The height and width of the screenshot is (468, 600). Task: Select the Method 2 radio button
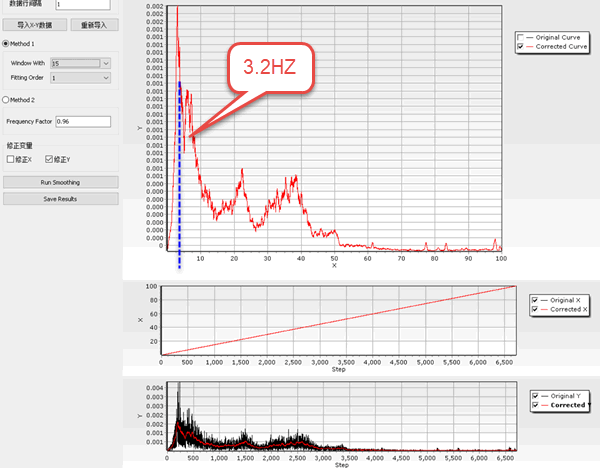point(4,99)
